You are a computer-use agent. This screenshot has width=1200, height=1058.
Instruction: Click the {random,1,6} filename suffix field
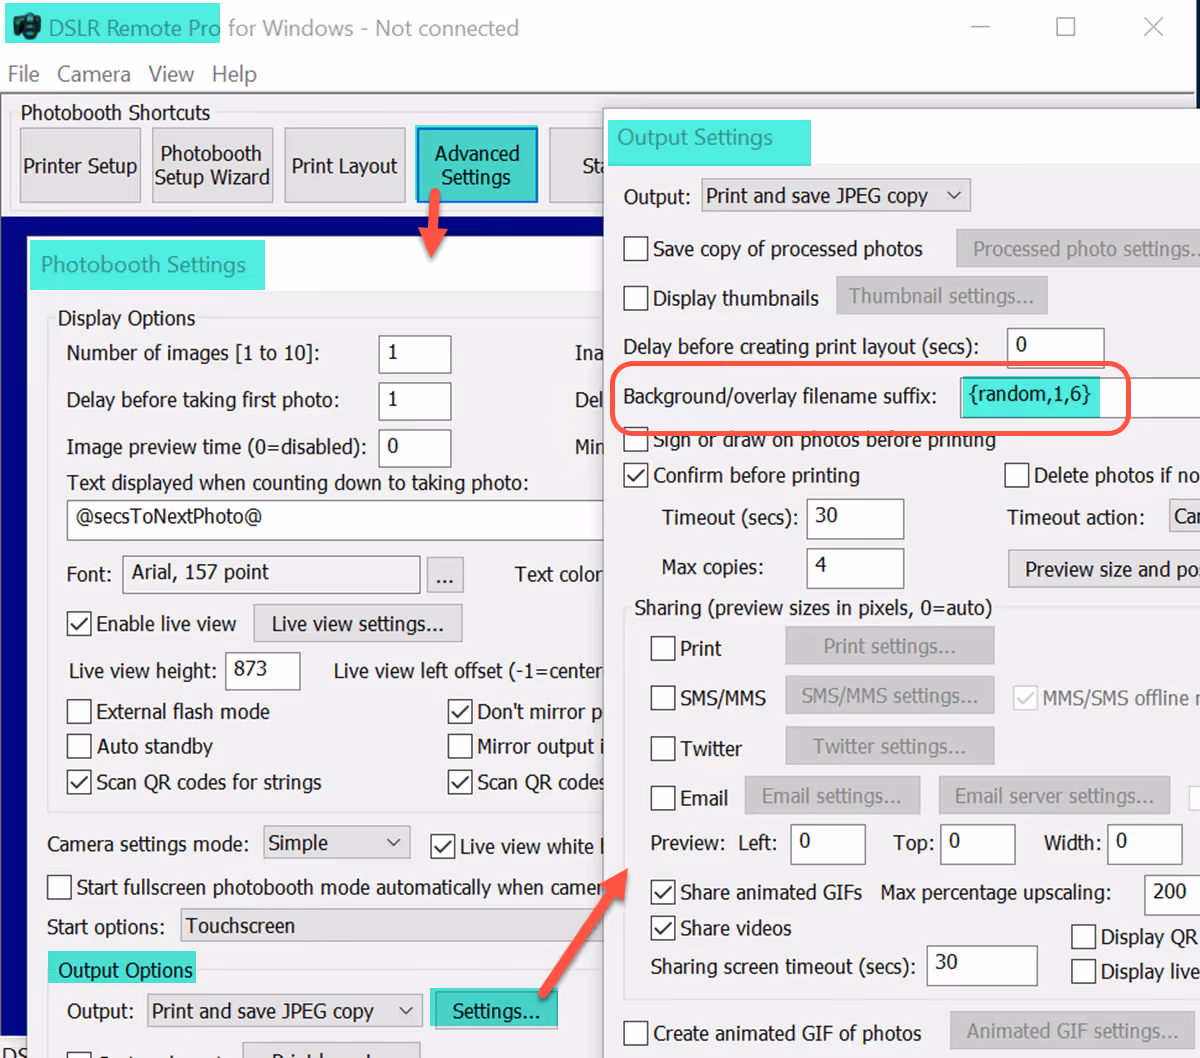(1080, 396)
